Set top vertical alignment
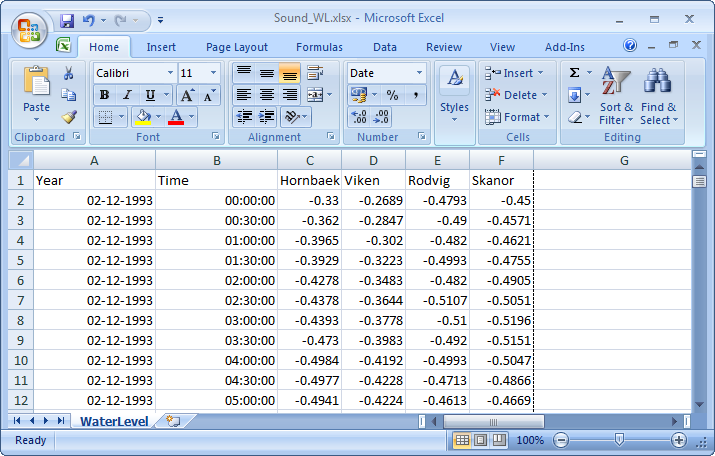This screenshot has height=456, width=715. point(244,72)
